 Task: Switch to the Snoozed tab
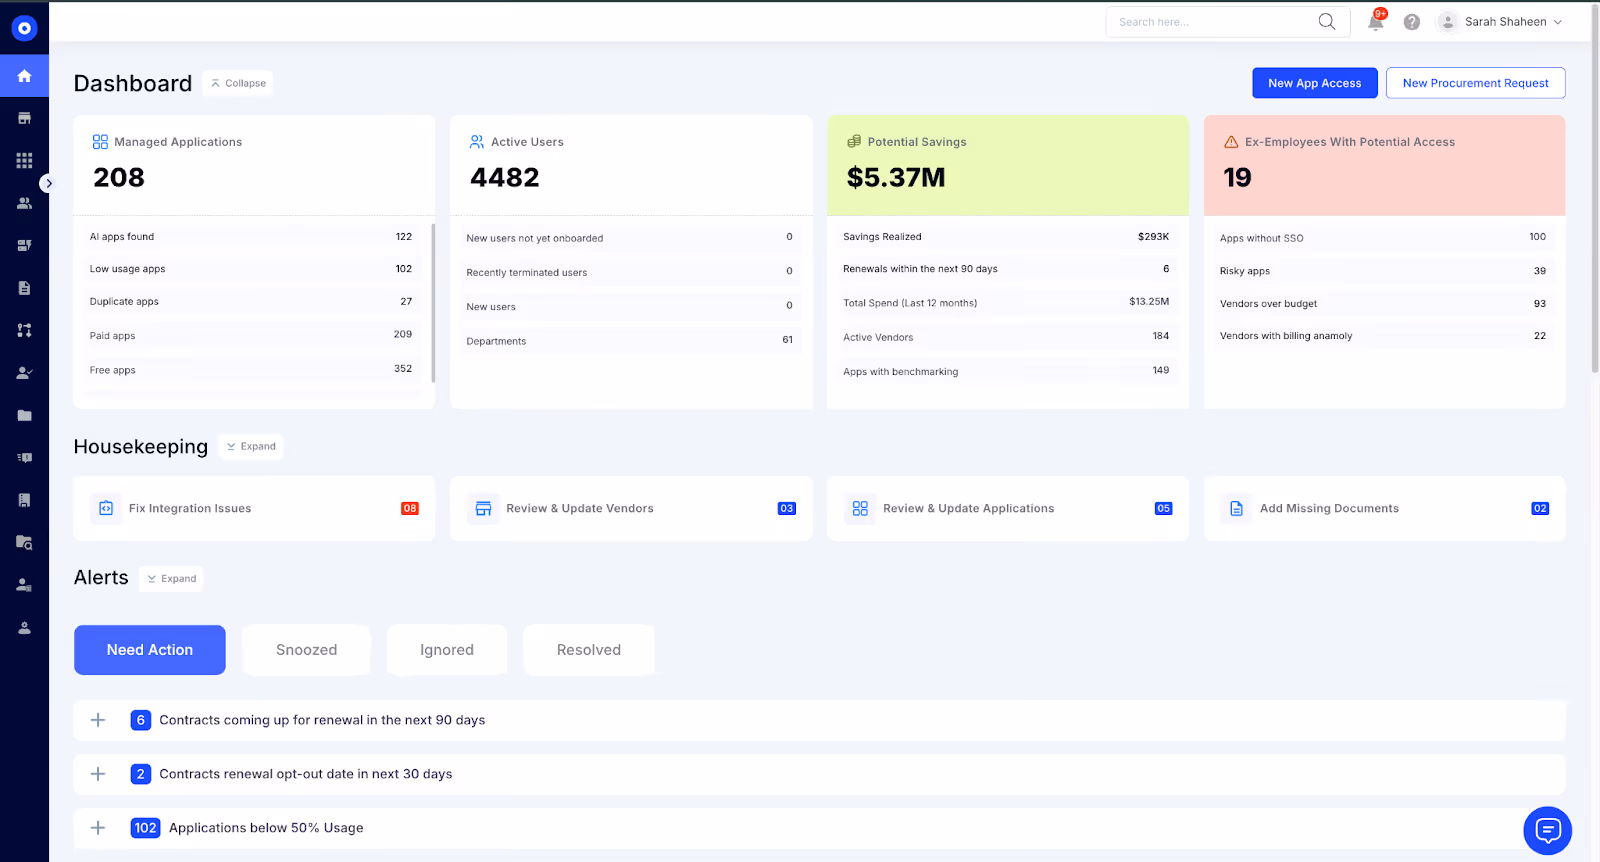pyautogui.click(x=306, y=650)
